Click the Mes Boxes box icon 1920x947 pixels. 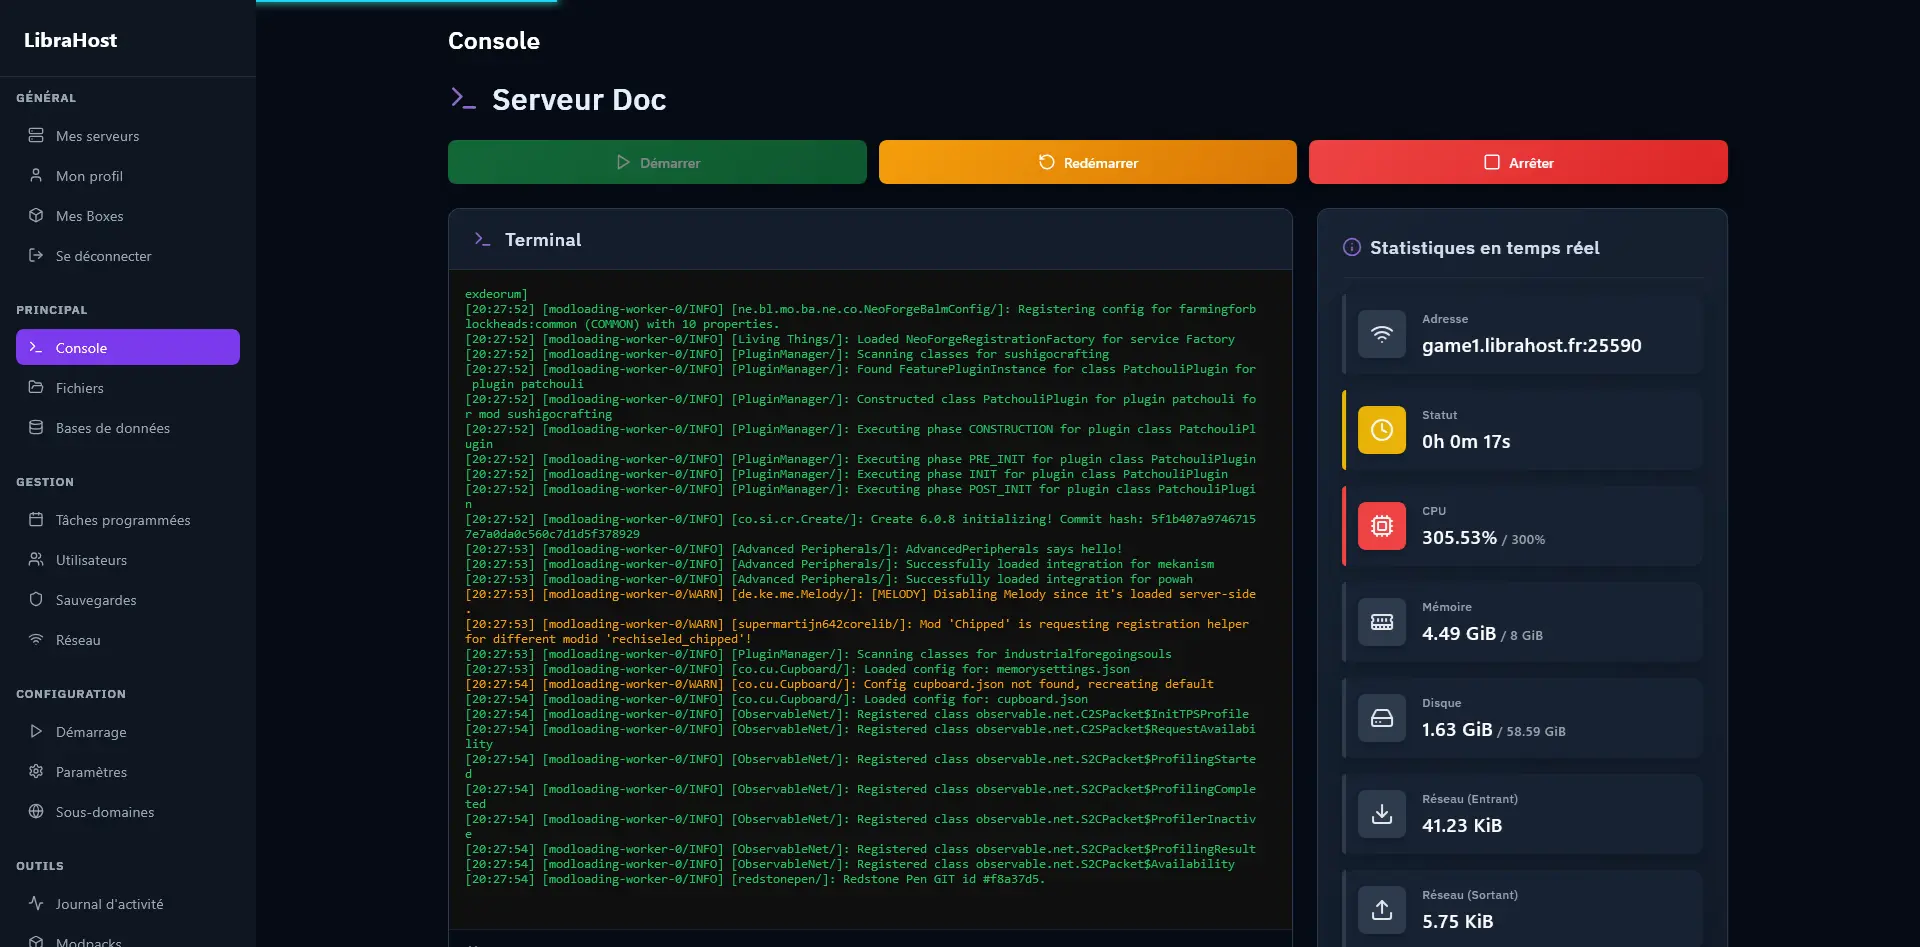pyautogui.click(x=36, y=216)
